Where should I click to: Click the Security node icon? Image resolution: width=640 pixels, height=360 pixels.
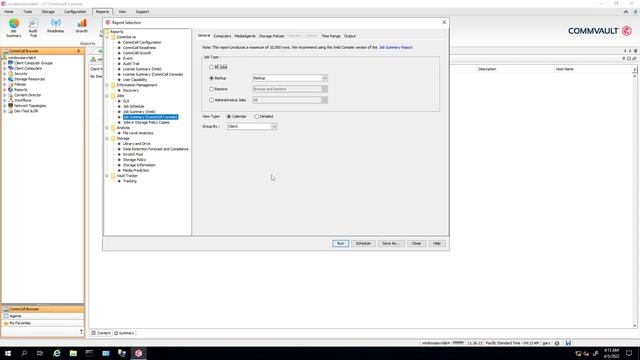(x=11, y=74)
